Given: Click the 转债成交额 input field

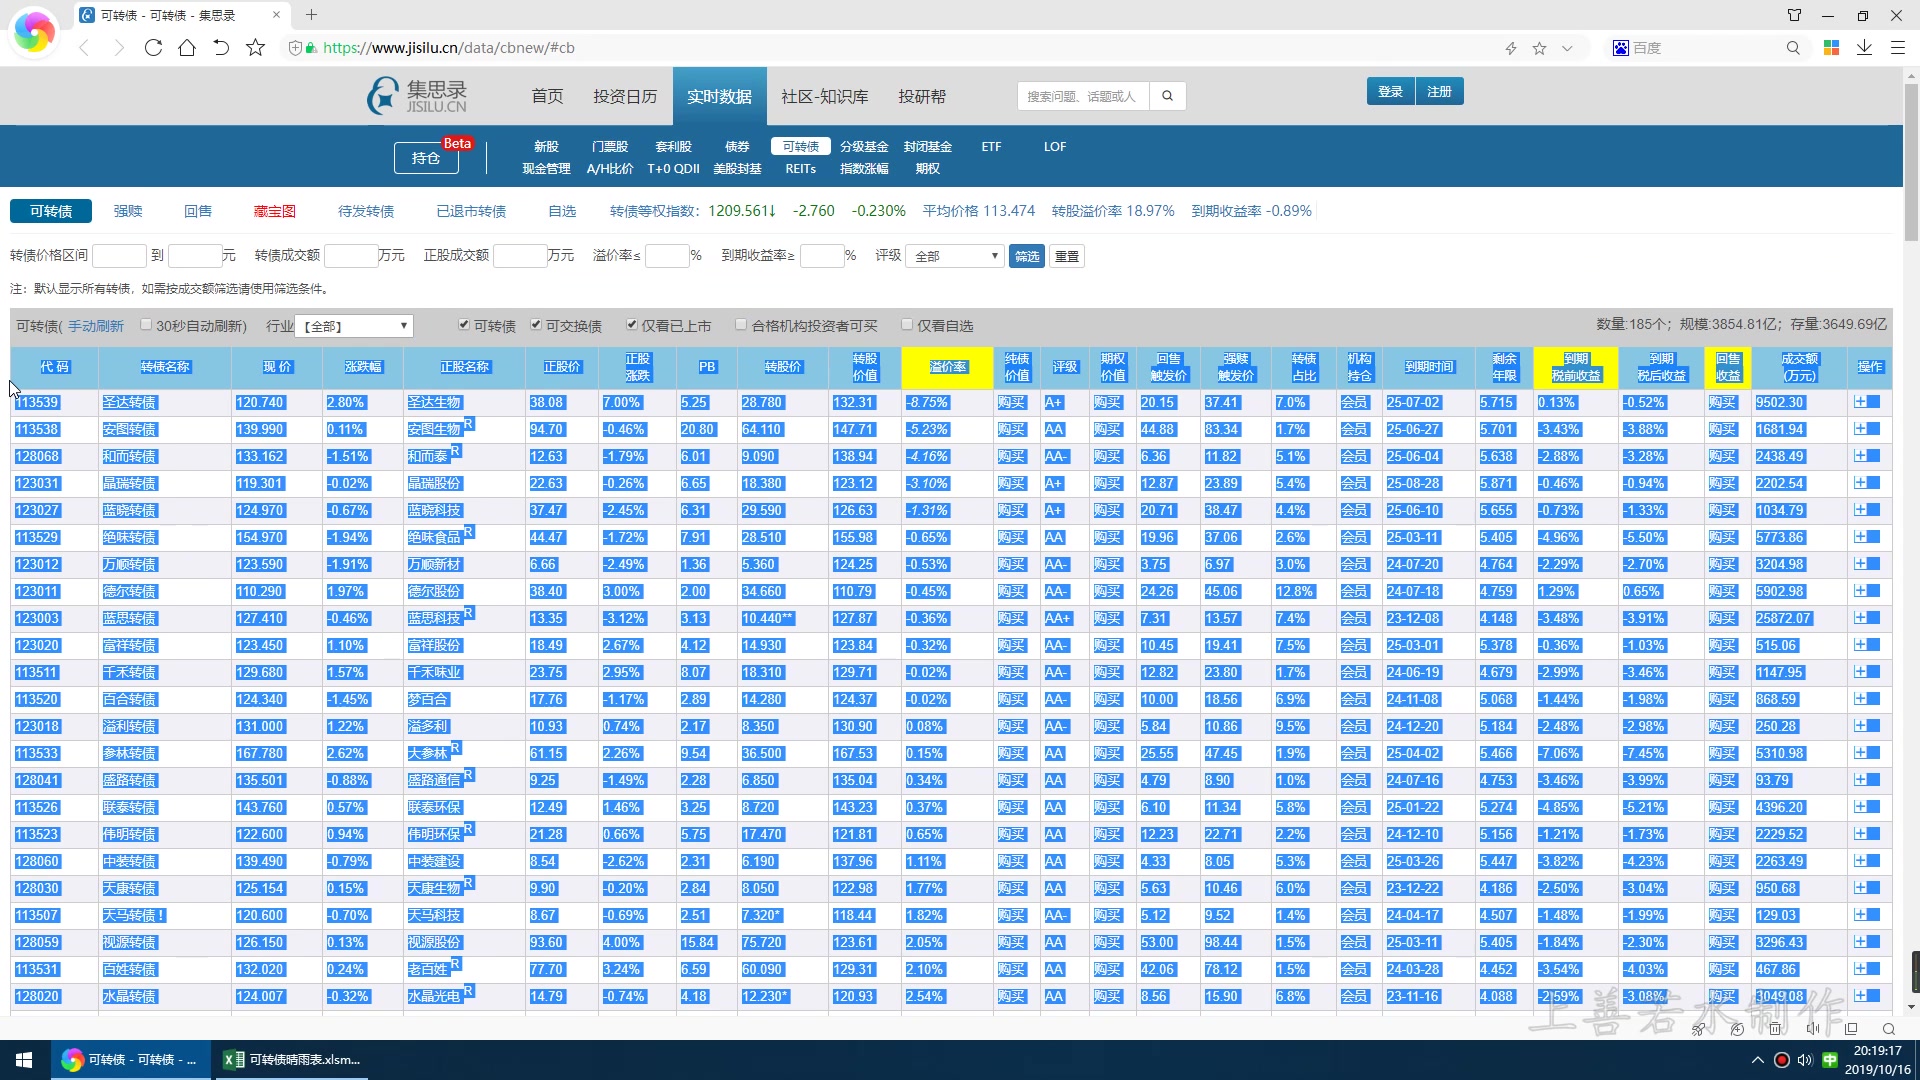Looking at the screenshot, I should (x=351, y=256).
